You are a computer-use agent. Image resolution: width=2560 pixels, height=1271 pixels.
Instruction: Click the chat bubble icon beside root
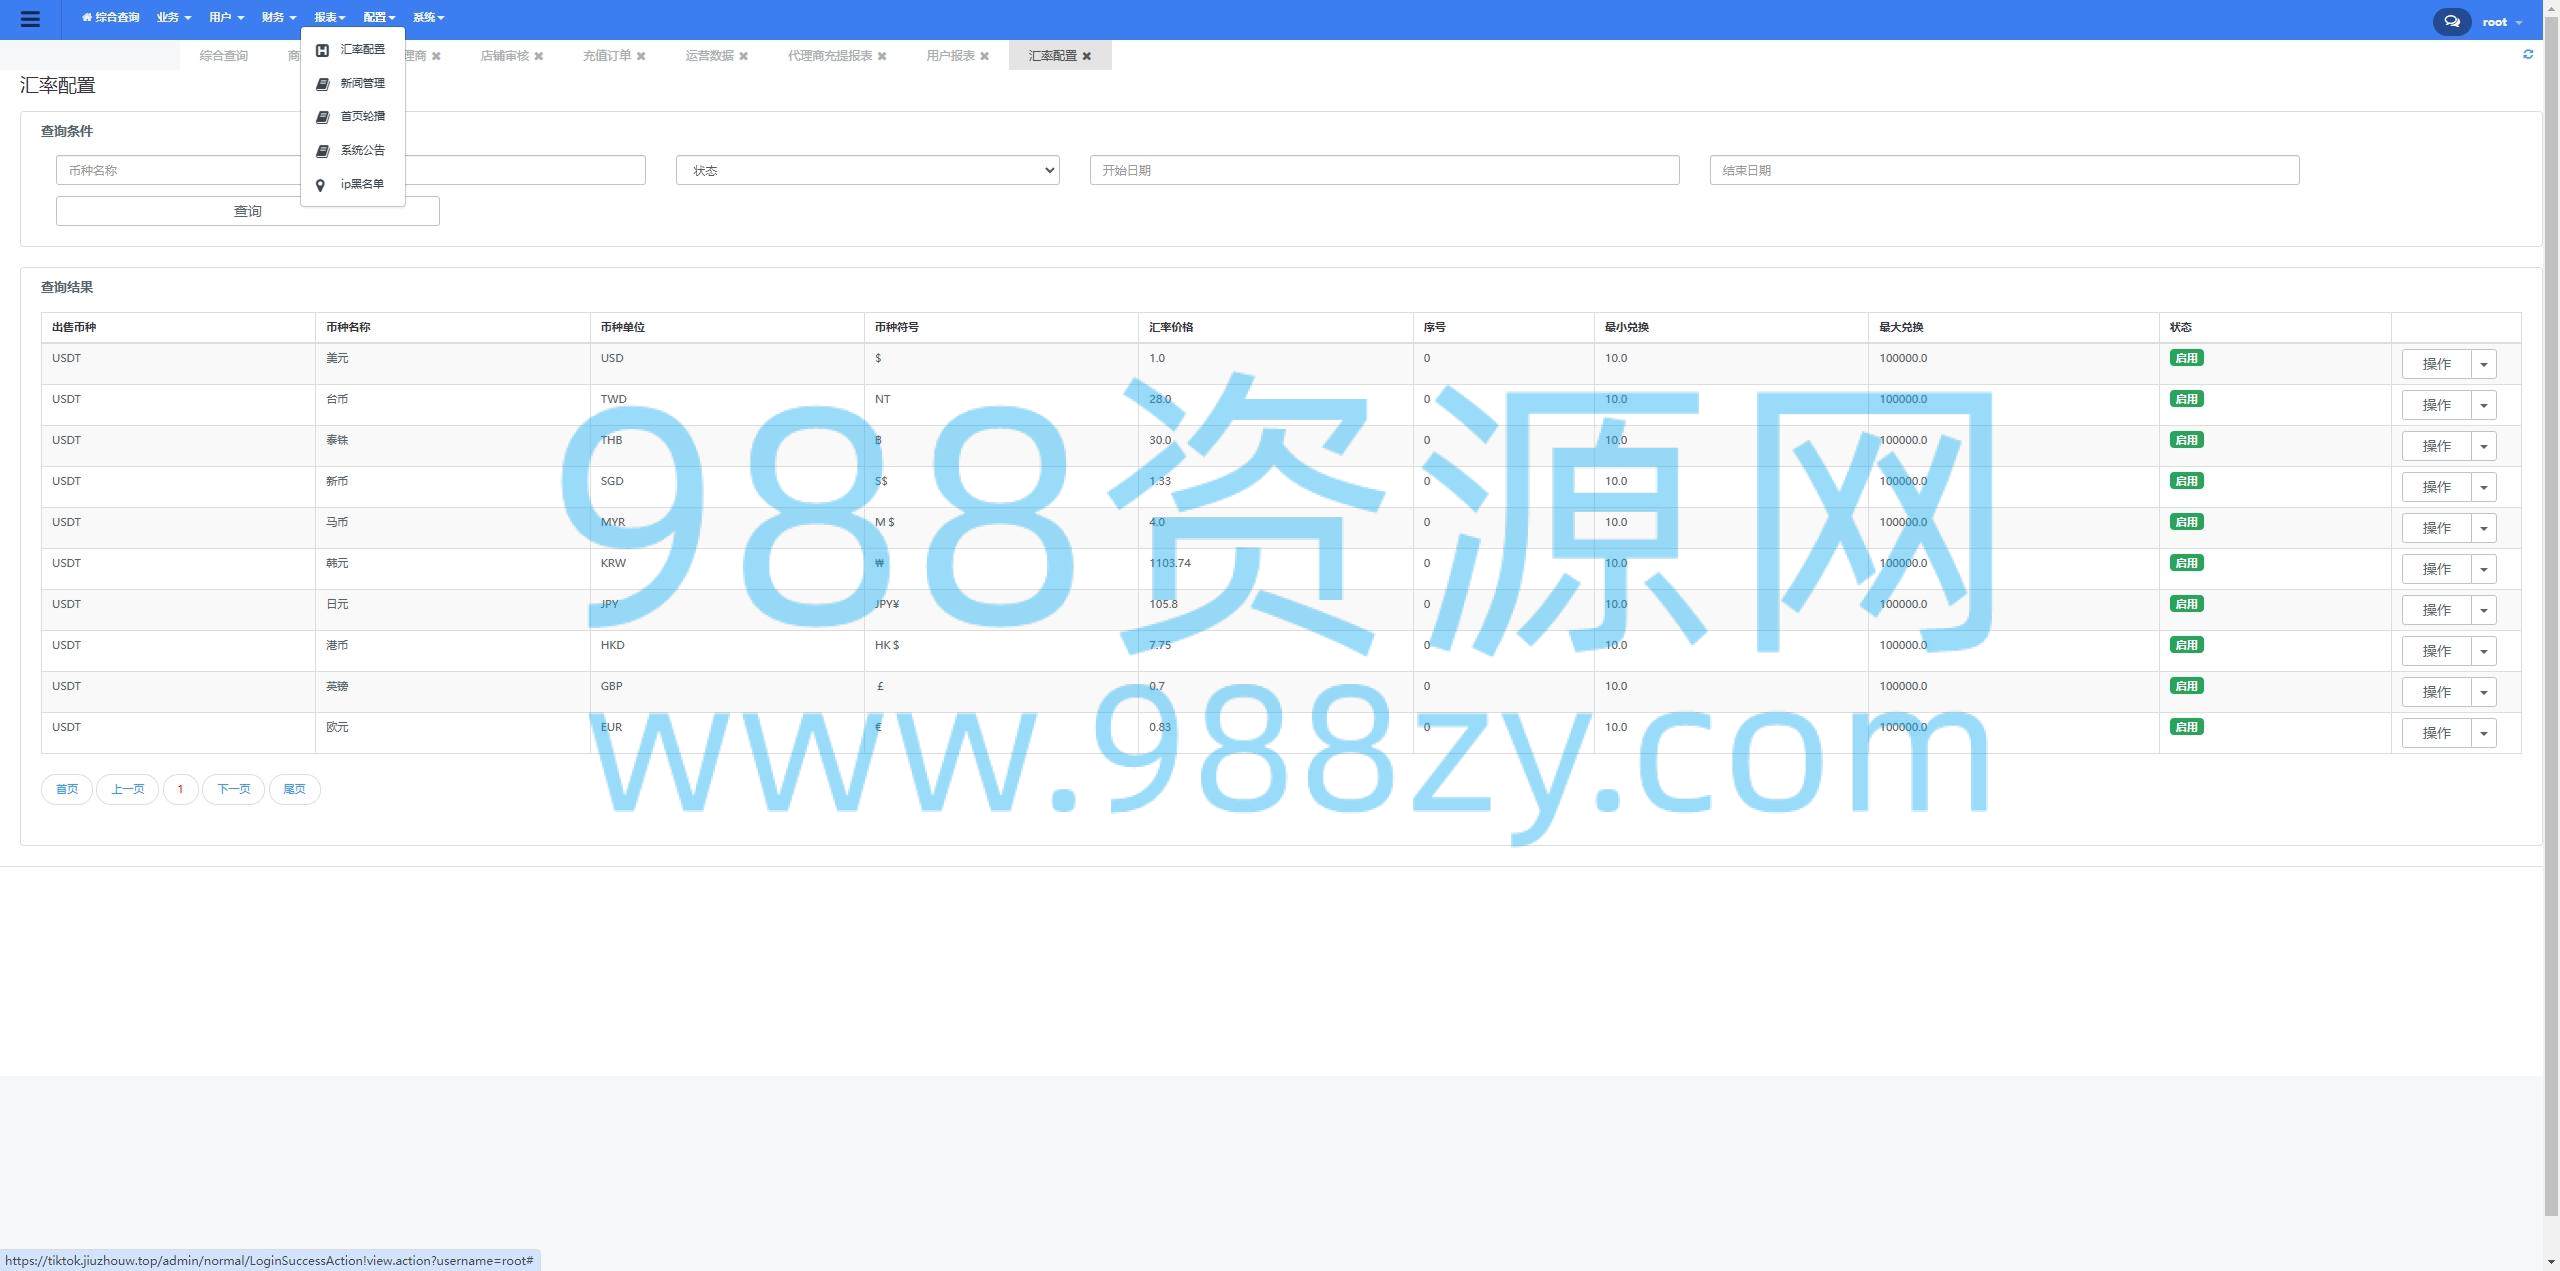(2451, 21)
